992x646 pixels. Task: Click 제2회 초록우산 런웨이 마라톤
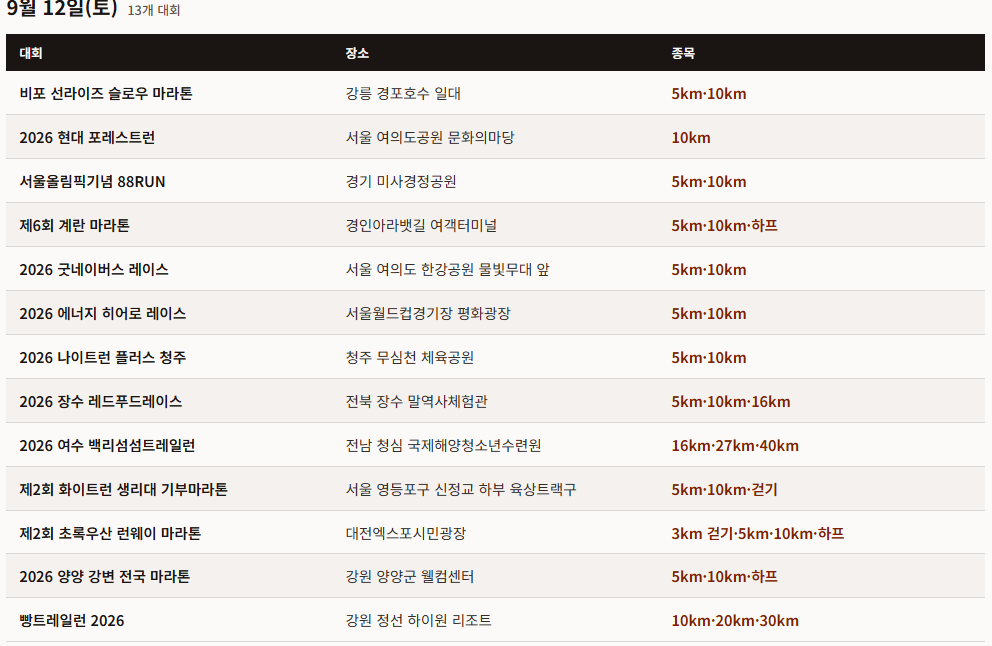click(x=110, y=533)
